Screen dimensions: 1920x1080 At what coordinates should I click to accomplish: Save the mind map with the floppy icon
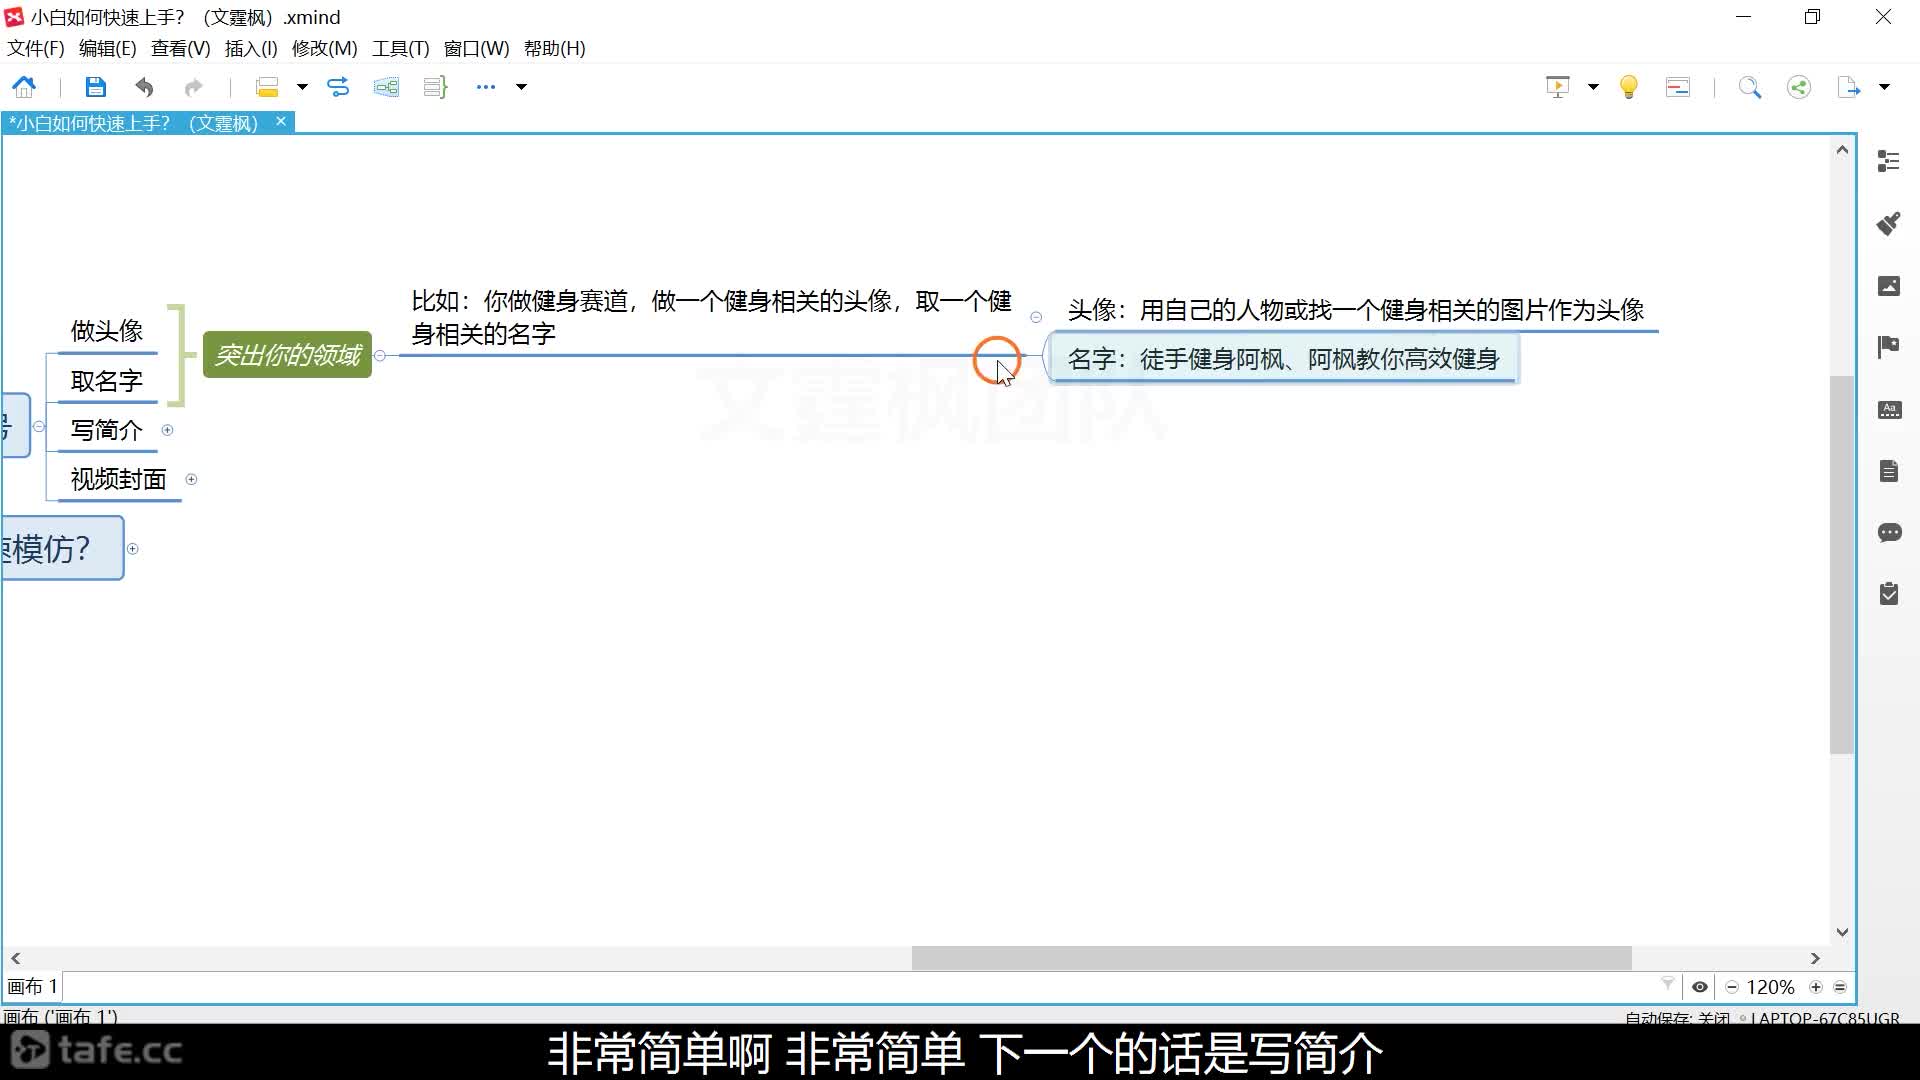click(95, 87)
